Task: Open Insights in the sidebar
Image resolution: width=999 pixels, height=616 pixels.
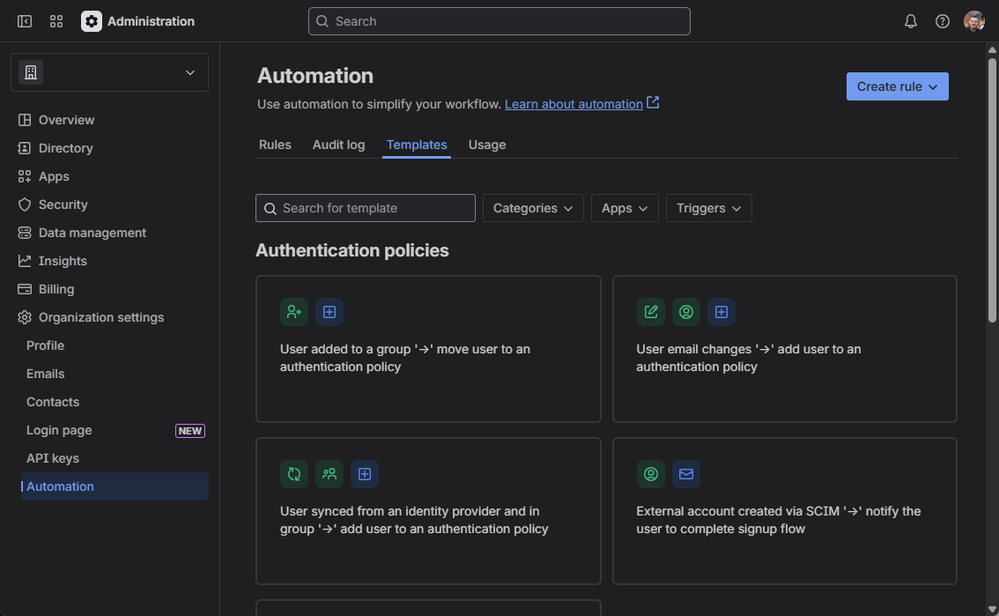Action: [62, 261]
